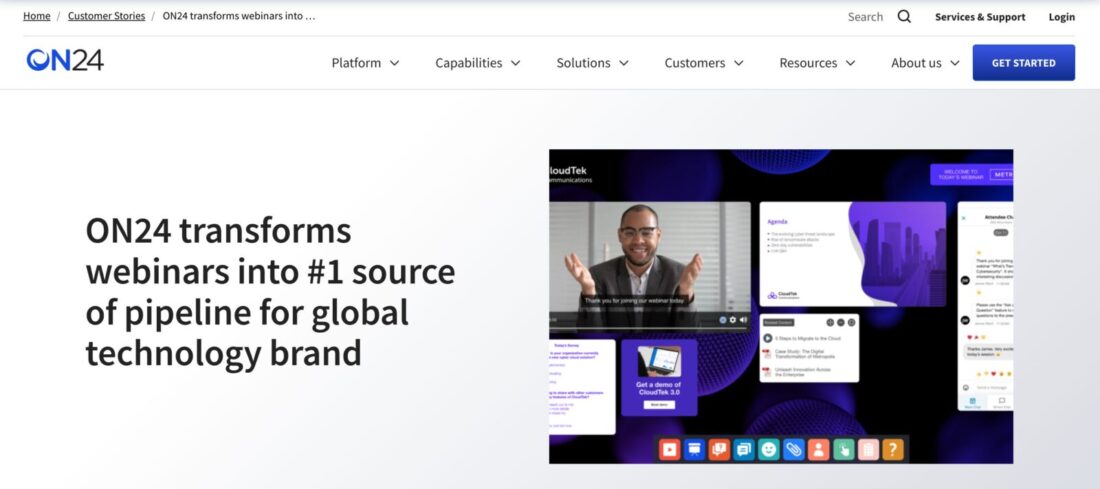
Task: Expand the Capabilities dropdown menu
Action: coord(477,63)
